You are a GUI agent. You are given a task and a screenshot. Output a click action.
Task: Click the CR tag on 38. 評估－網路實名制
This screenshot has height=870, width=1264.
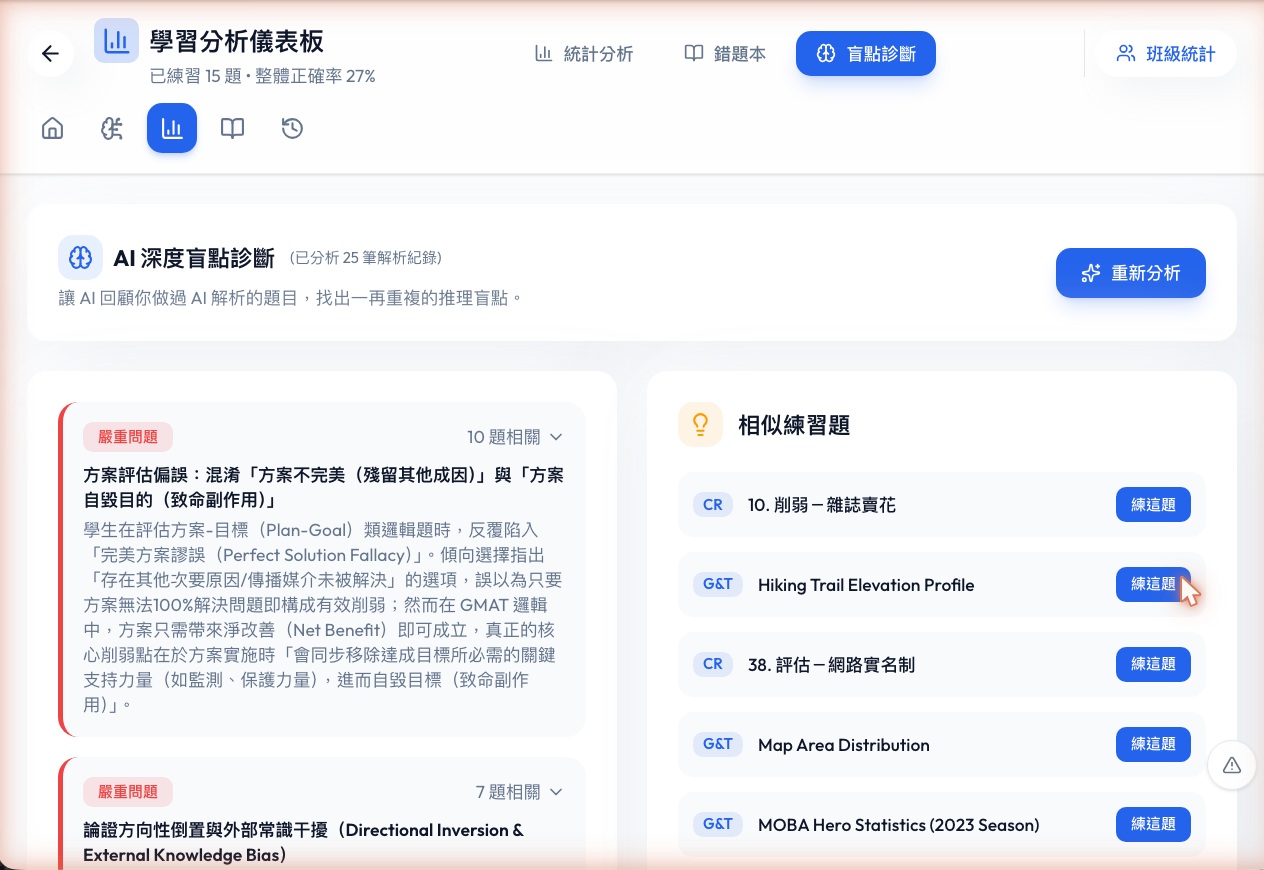(x=713, y=664)
